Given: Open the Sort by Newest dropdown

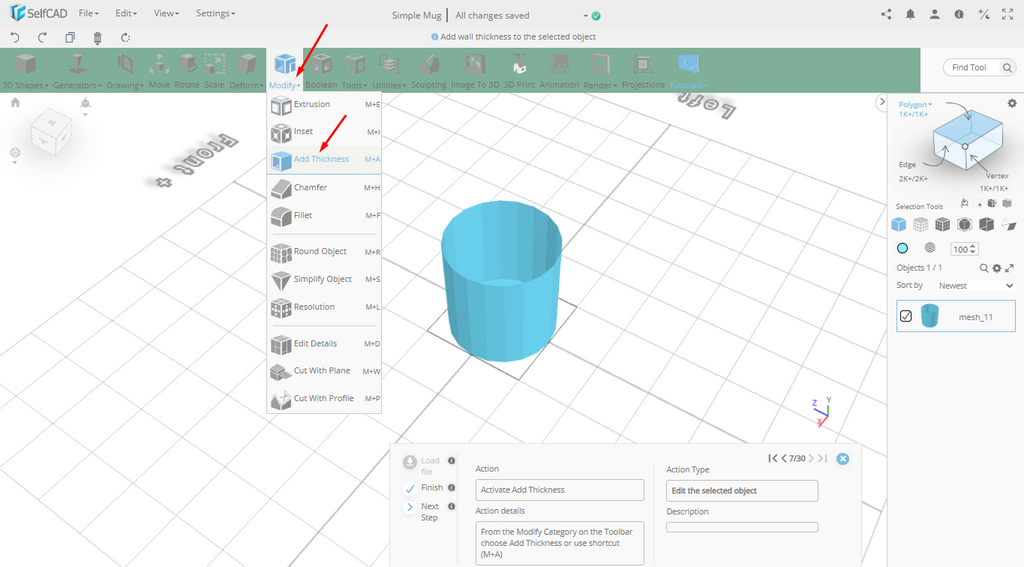Looking at the screenshot, I should pyautogui.click(x=975, y=286).
